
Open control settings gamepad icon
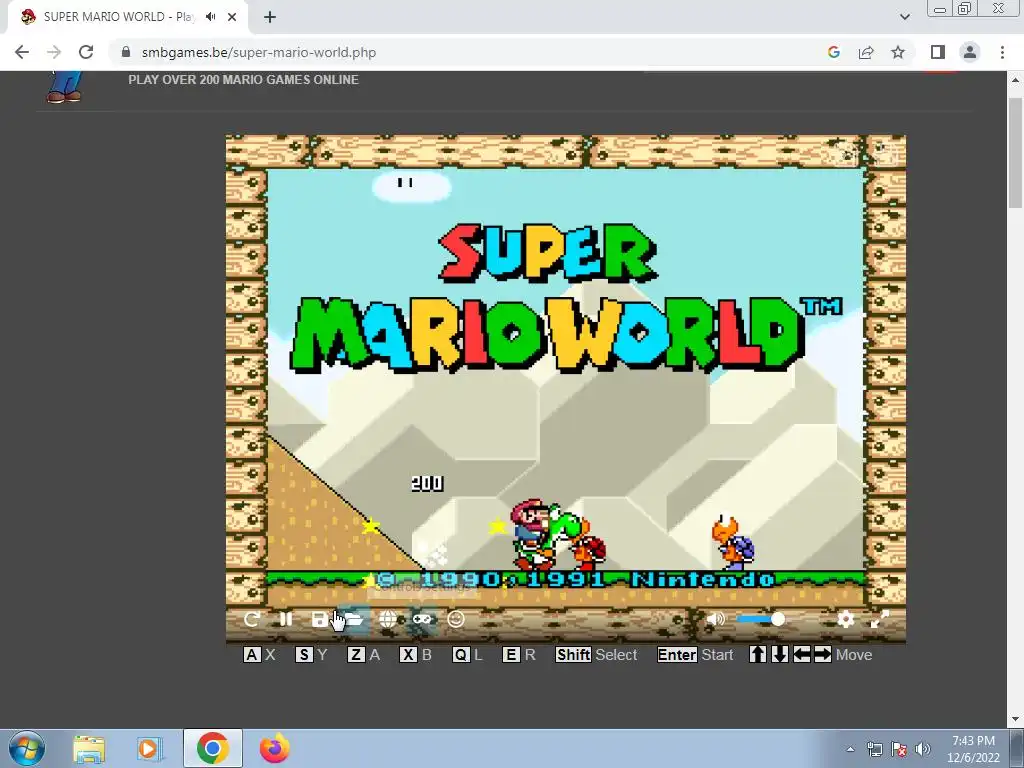[x=422, y=619]
